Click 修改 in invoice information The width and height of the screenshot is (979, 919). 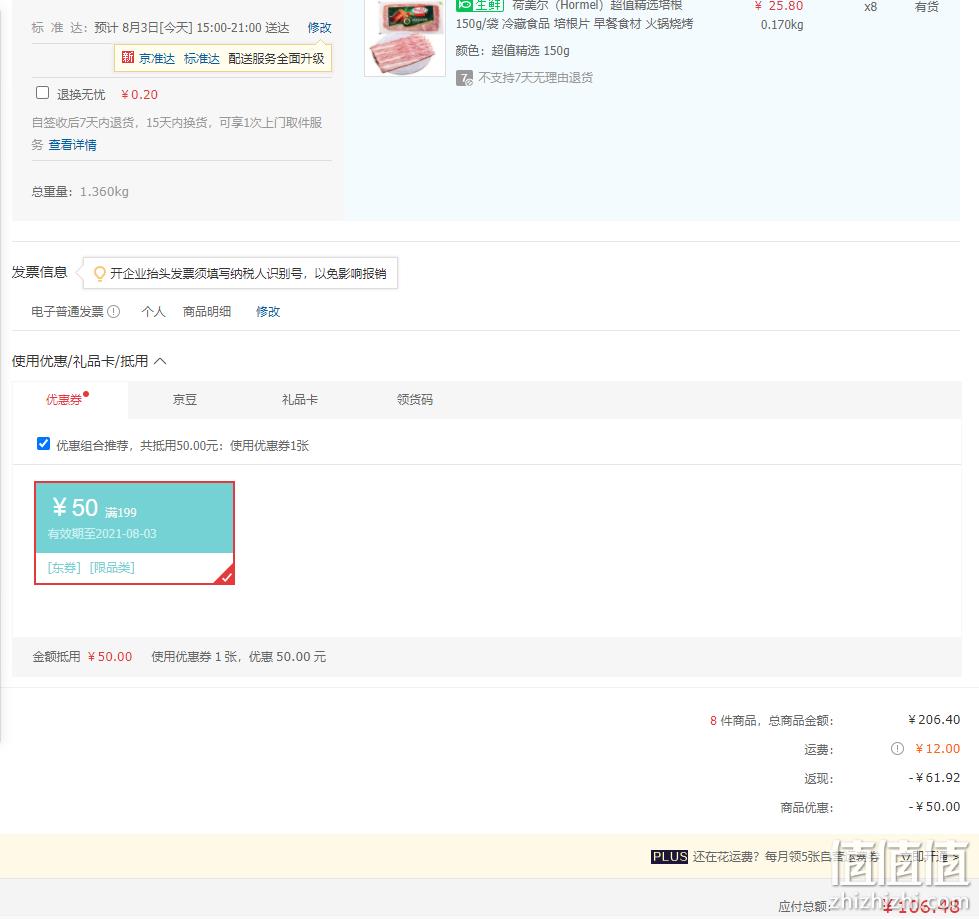(x=268, y=311)
